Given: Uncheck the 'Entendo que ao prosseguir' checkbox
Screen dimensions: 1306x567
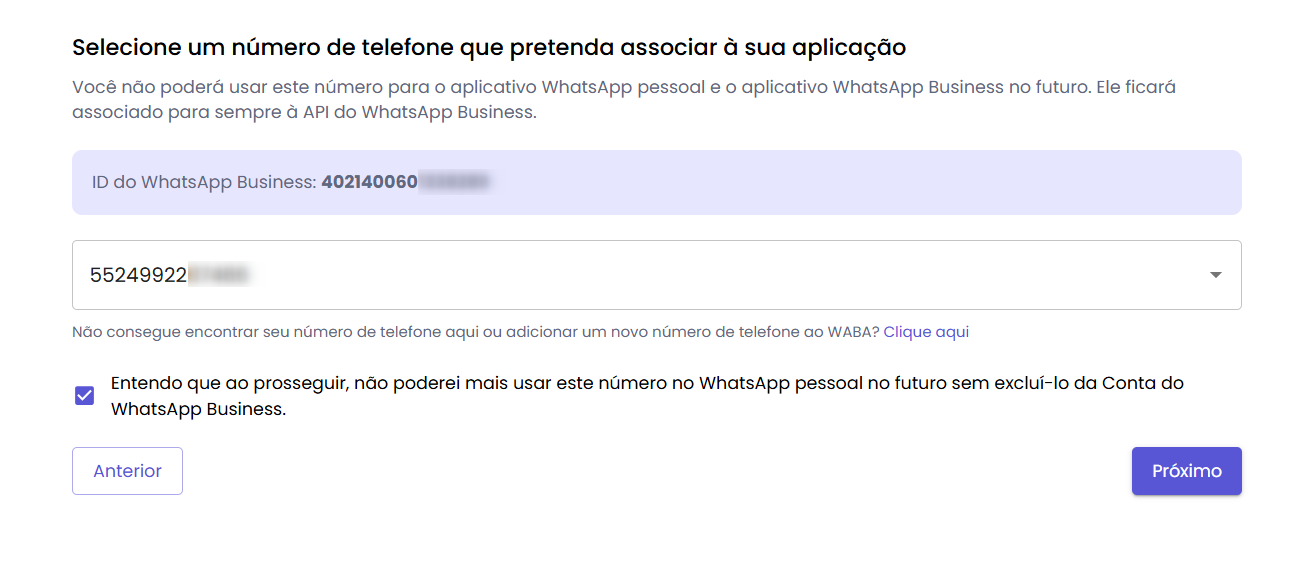Looking at the screenshot, I should pos(85,396).
